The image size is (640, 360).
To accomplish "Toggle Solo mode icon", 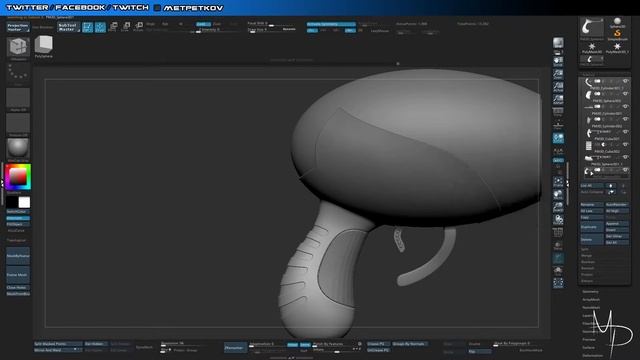I will point(558,271).
